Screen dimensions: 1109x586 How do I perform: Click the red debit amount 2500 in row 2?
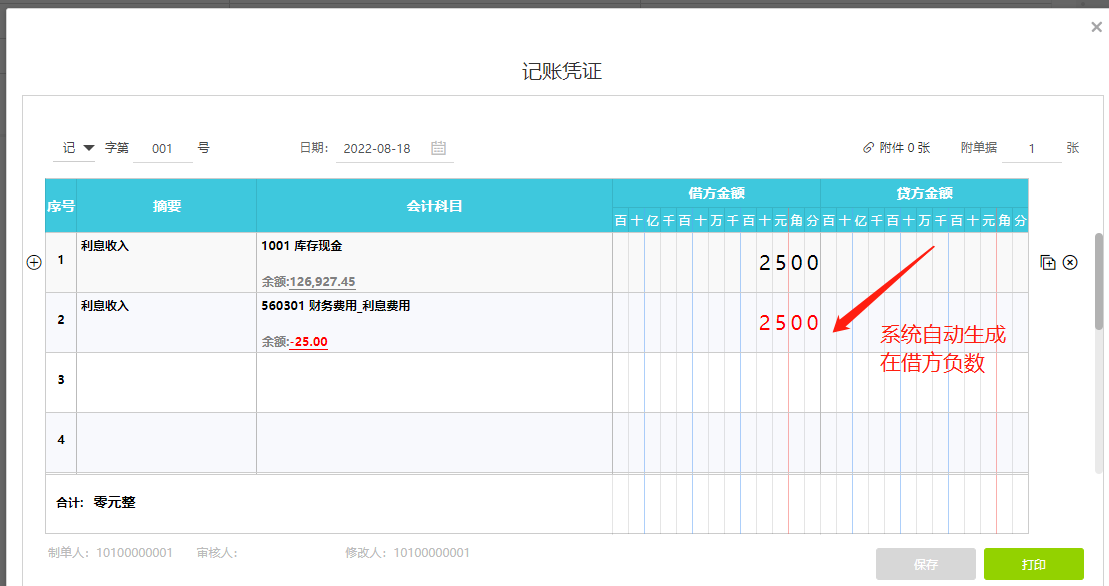788,323
